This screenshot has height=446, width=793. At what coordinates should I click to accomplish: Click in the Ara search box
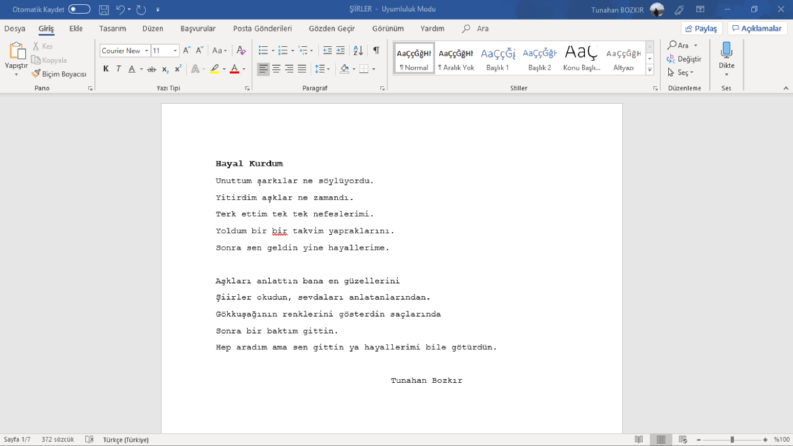tap(483, 28)
